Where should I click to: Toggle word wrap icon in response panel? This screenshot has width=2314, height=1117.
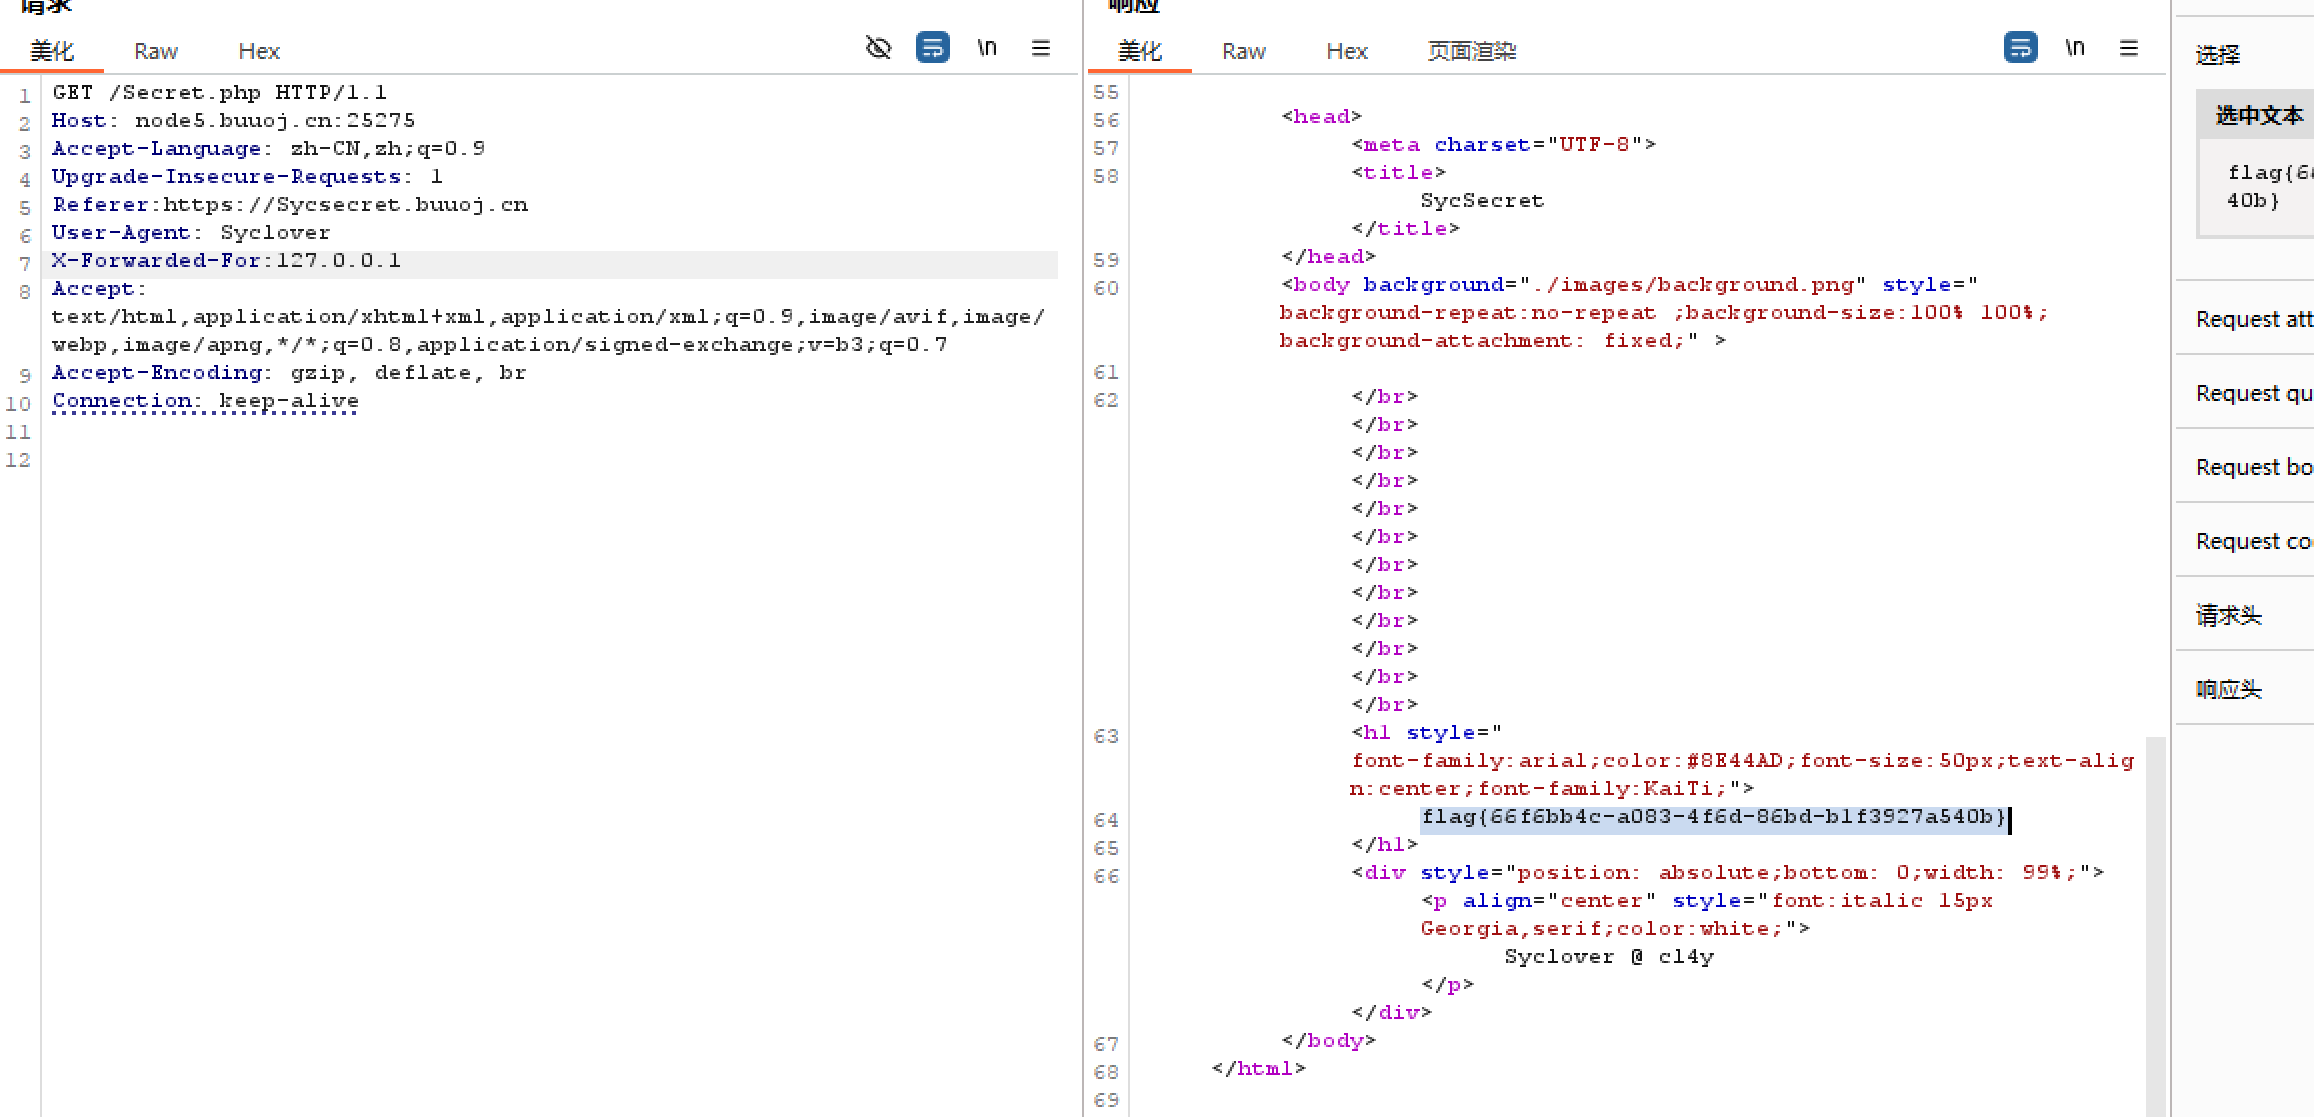point(2020,48)
